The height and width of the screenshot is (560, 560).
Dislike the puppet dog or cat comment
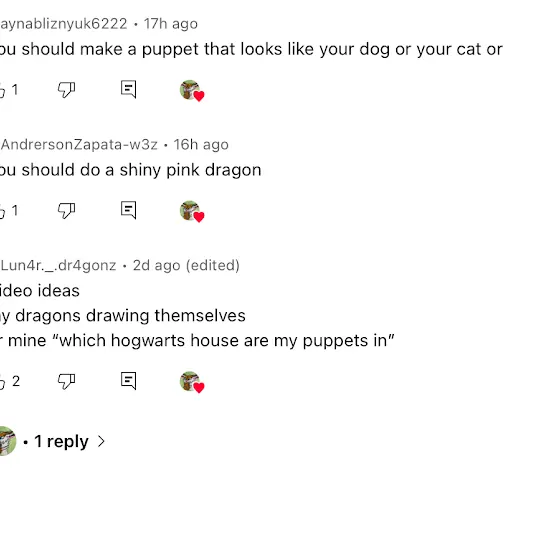click(66, 90)
